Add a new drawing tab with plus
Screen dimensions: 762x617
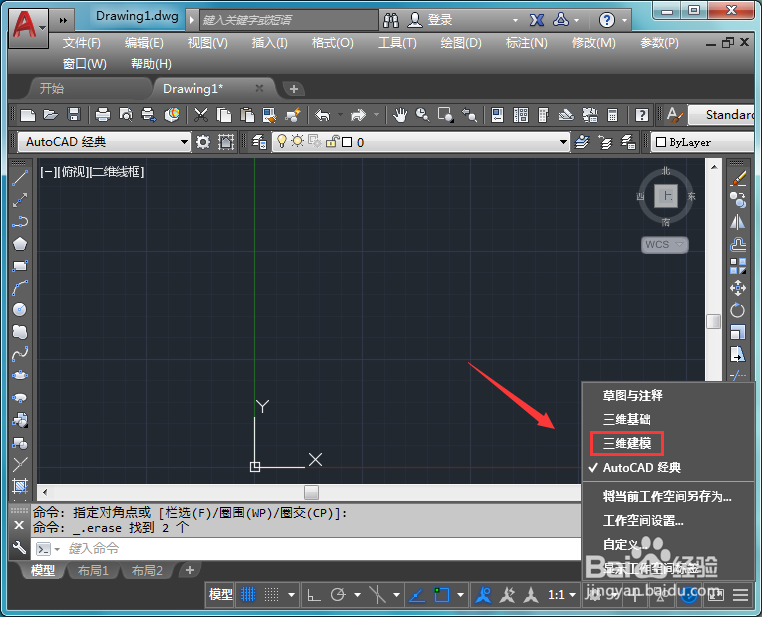click(x=294, y=89)
